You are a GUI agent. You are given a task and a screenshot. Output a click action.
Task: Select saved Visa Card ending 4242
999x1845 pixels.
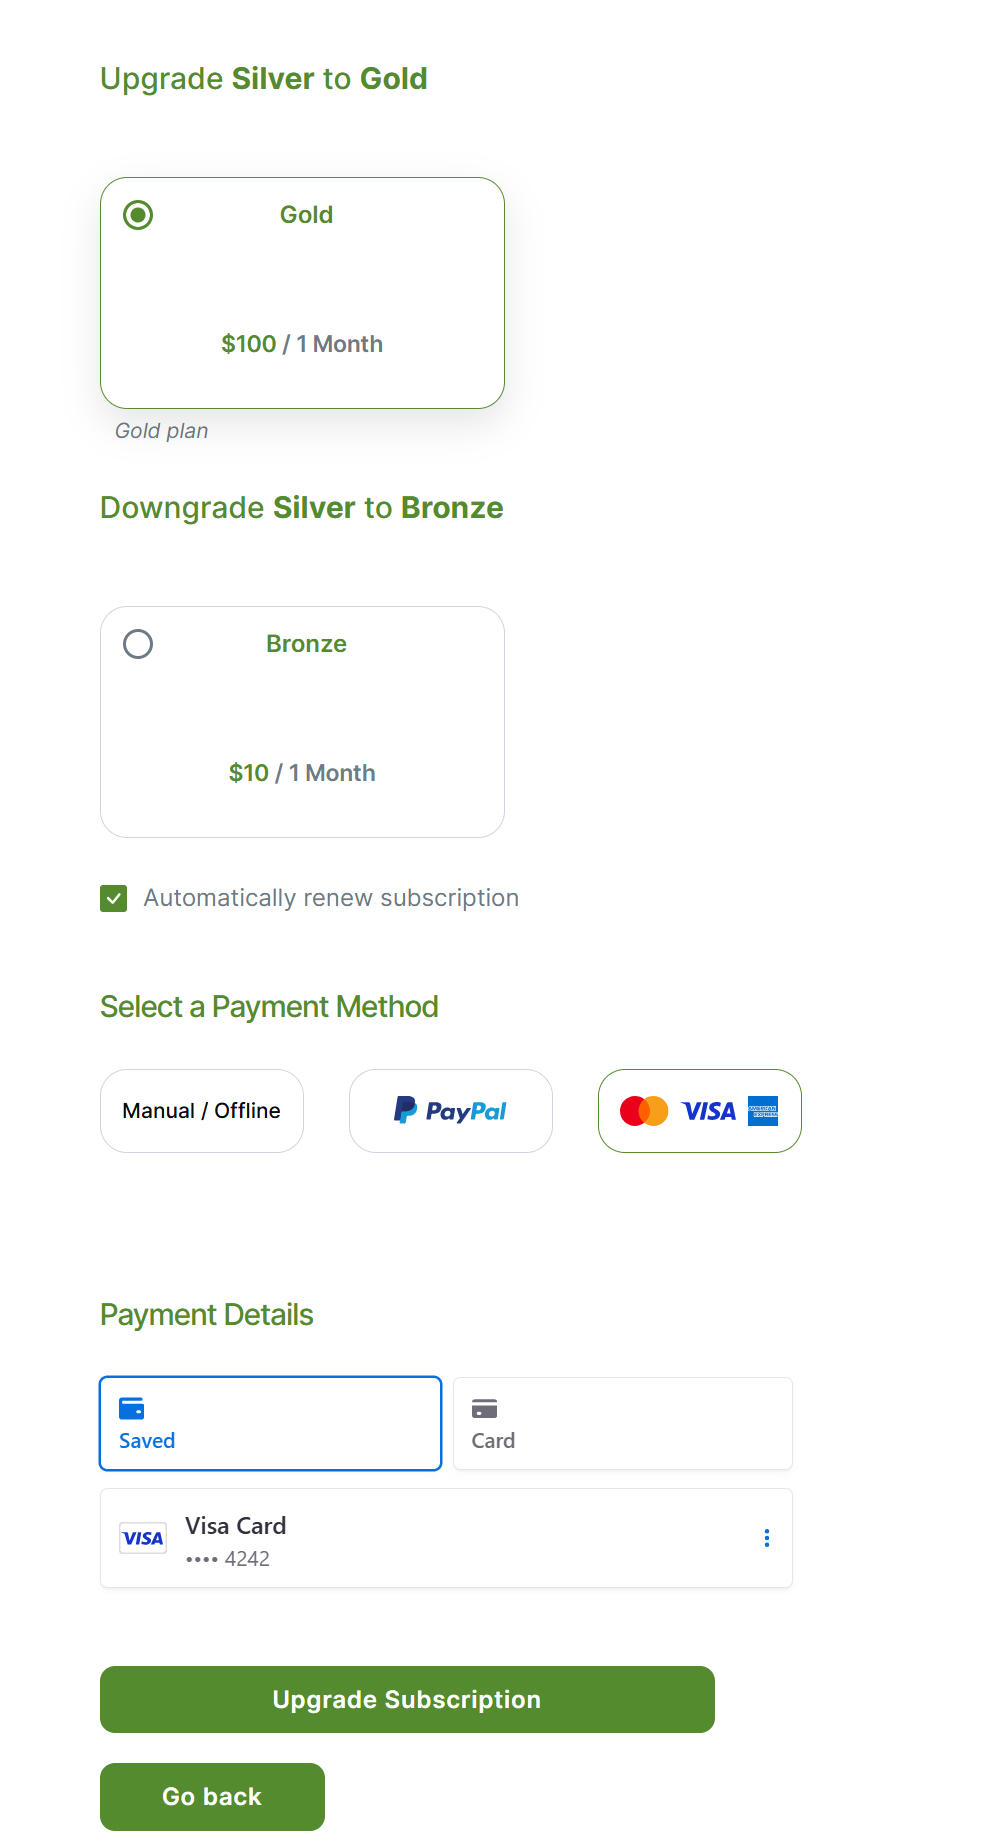click(446, 1538)
